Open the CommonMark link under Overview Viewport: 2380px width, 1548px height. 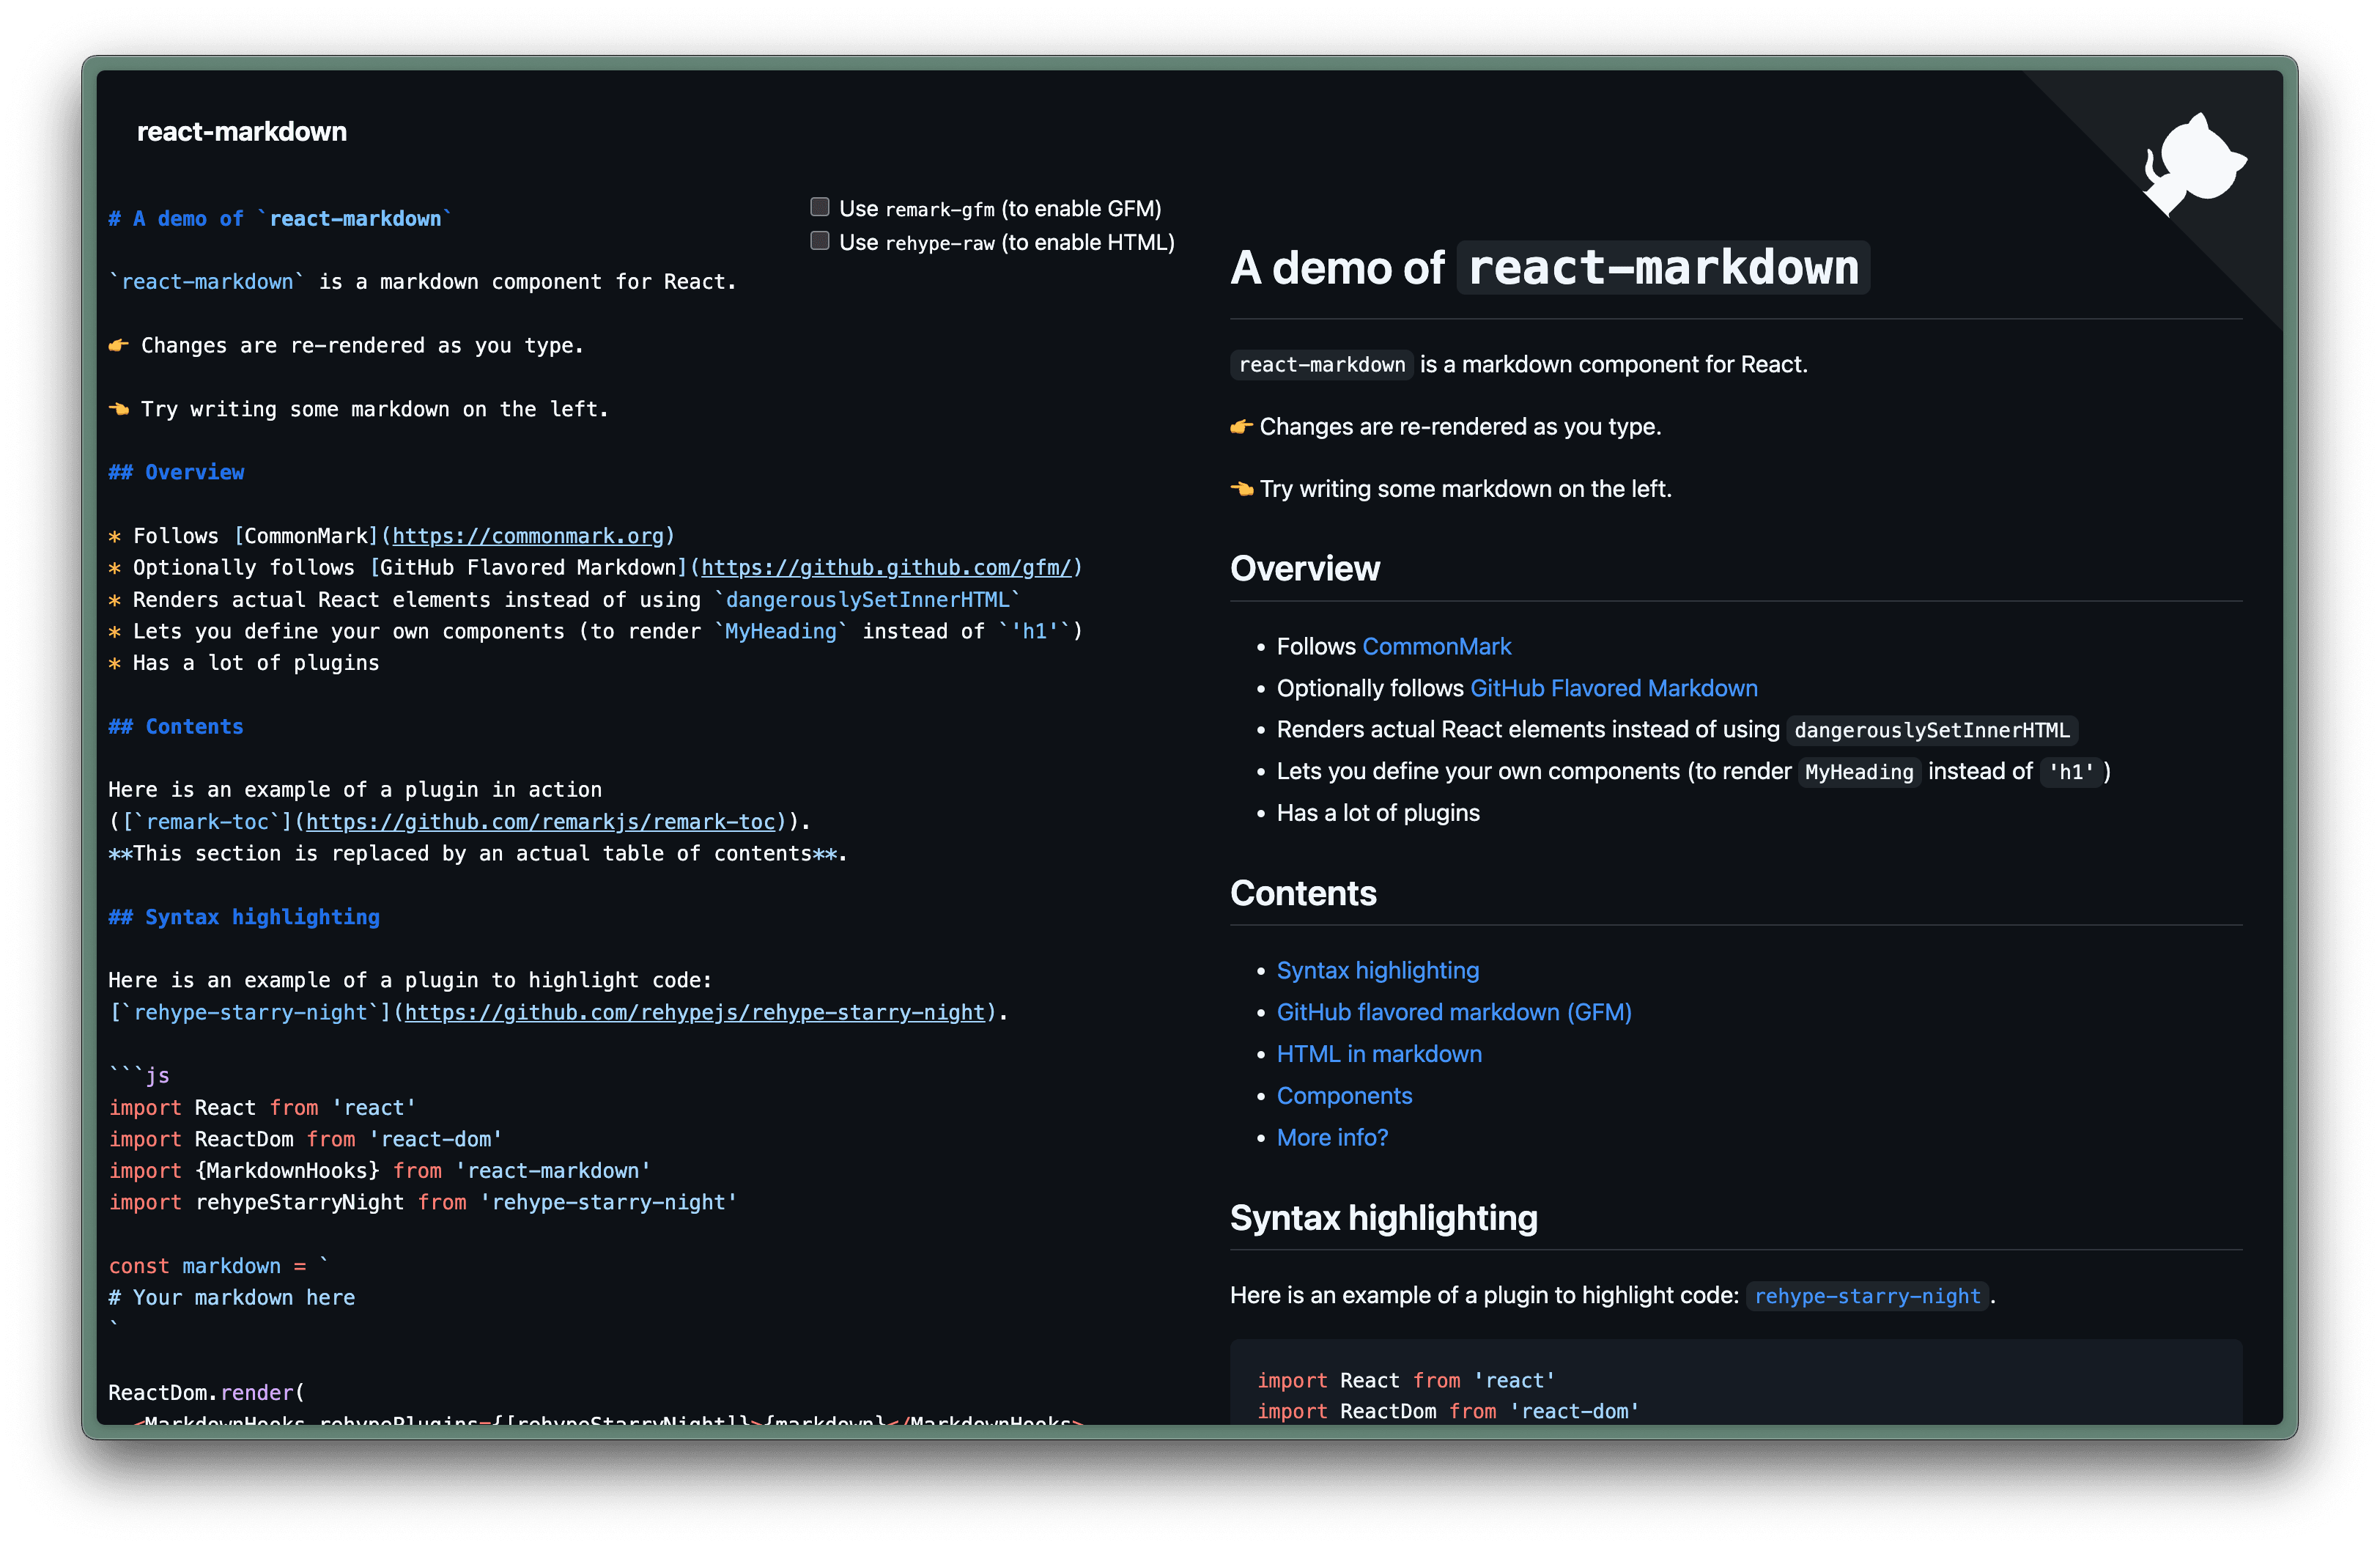(x=1437, y=646)
